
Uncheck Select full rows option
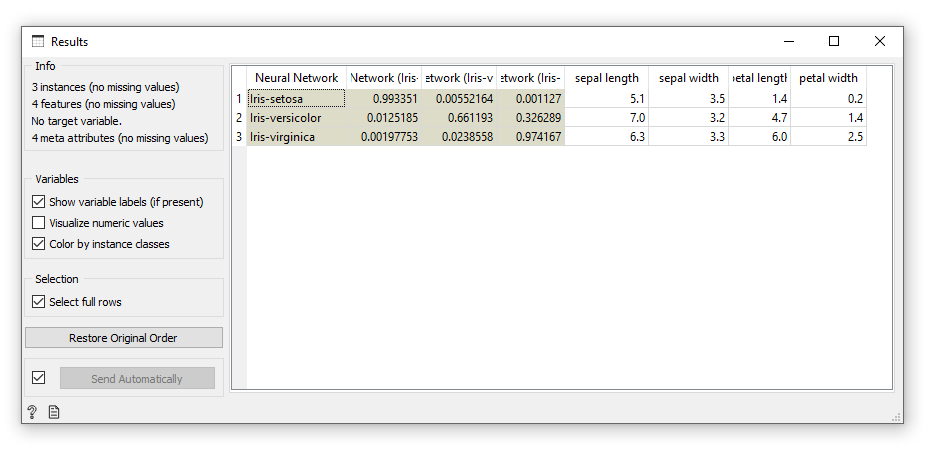[39, 302]
